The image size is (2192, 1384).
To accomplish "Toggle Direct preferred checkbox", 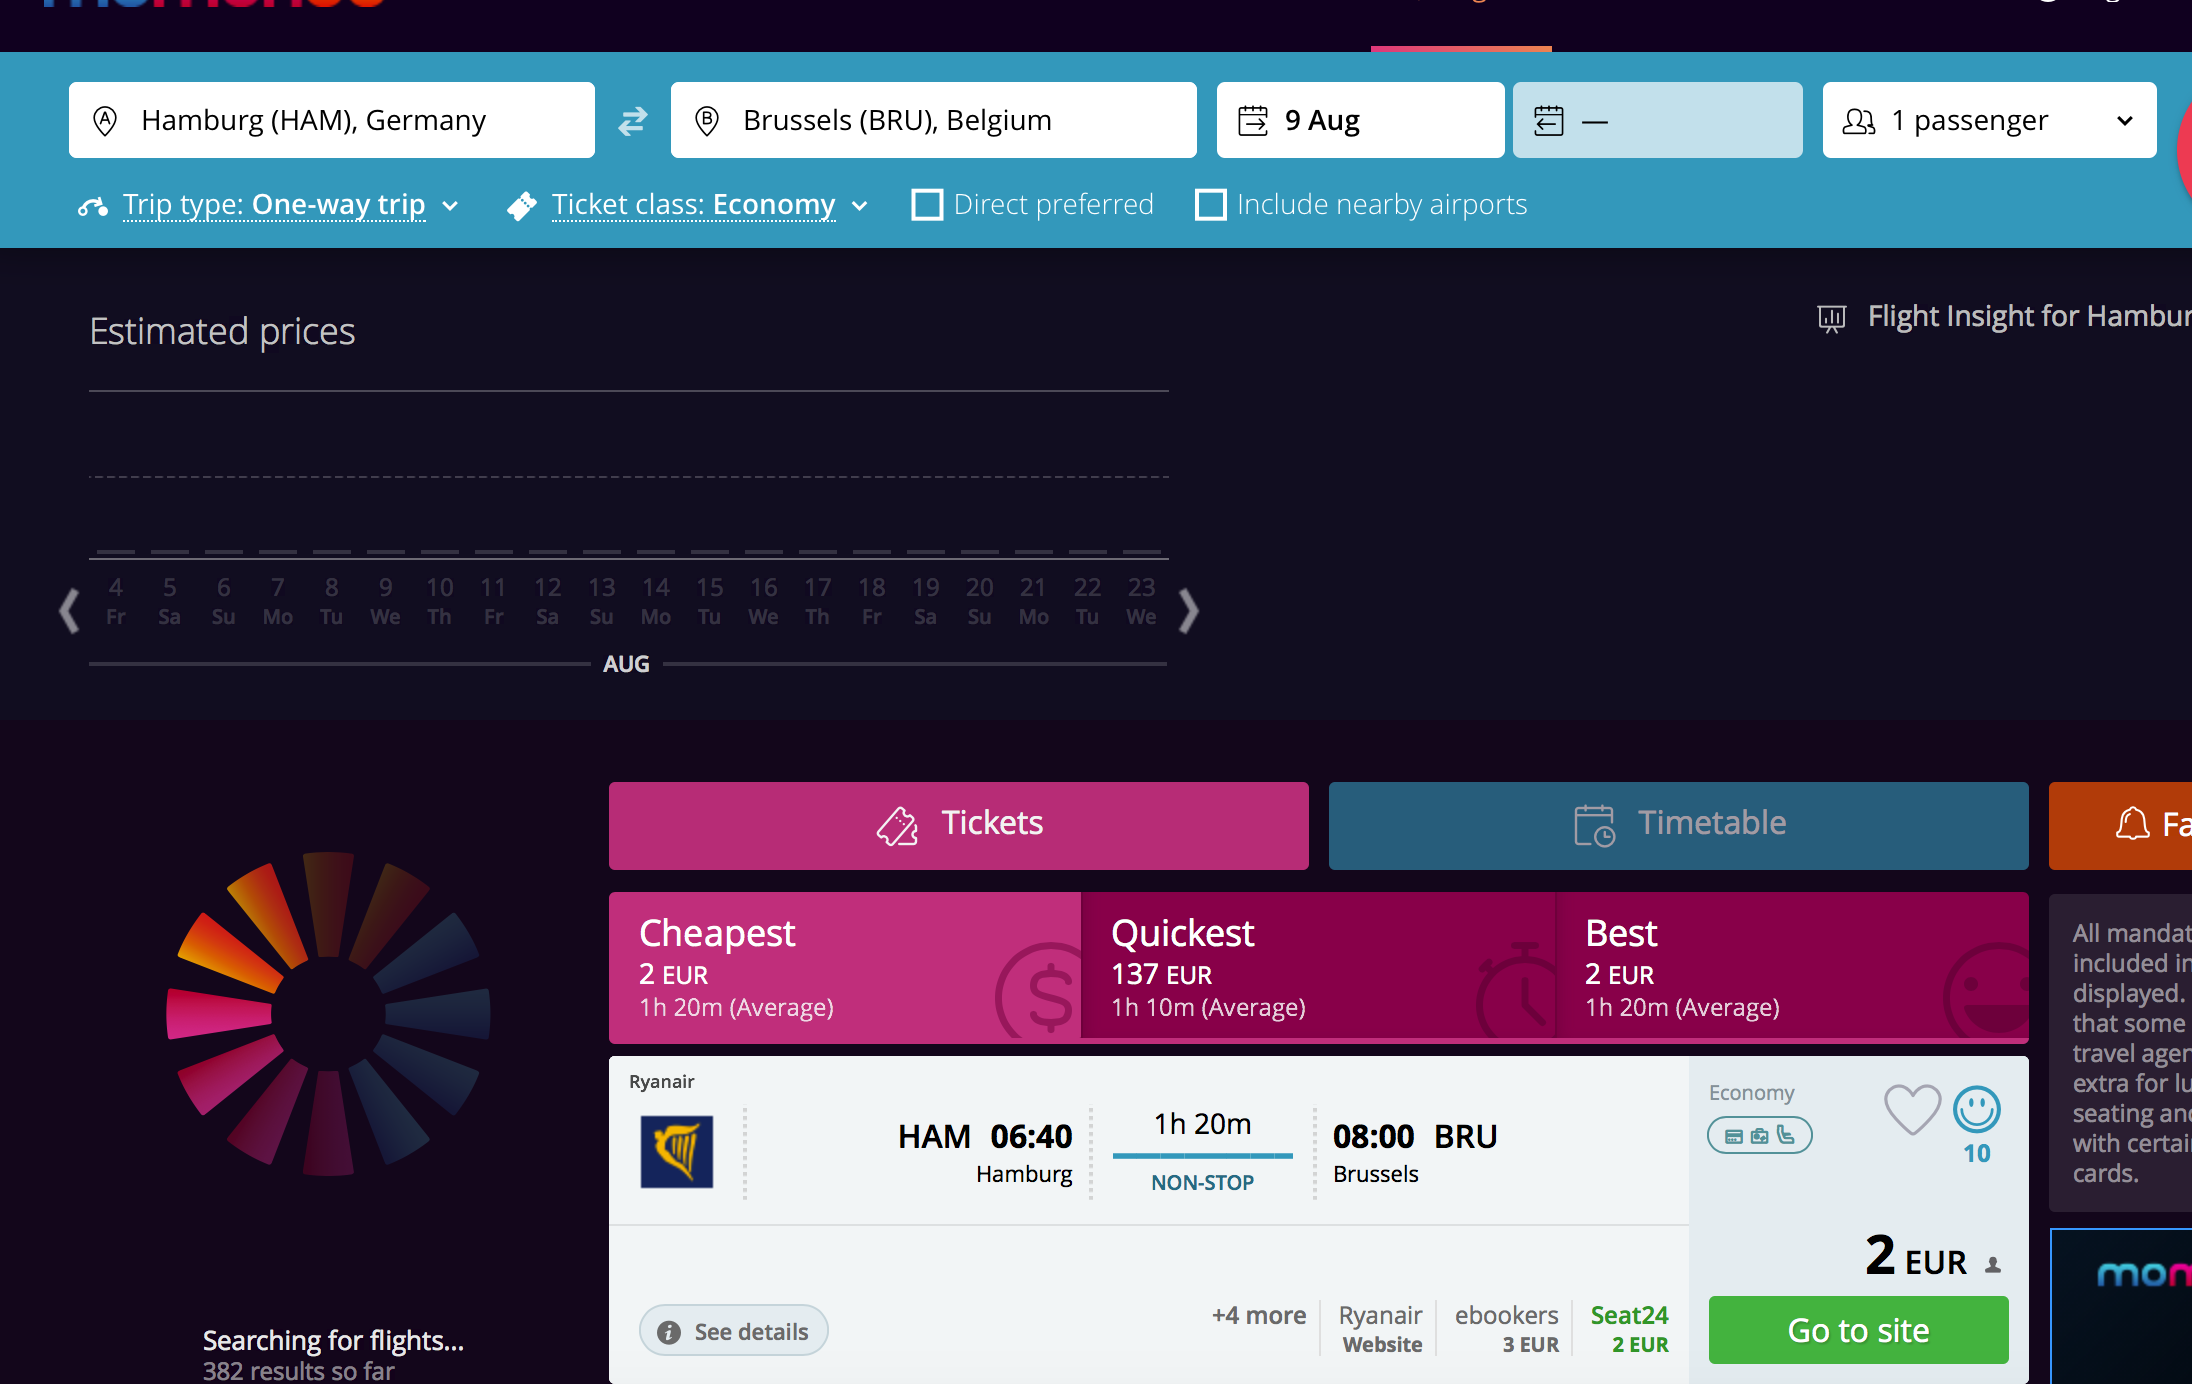I will point(927,205).
